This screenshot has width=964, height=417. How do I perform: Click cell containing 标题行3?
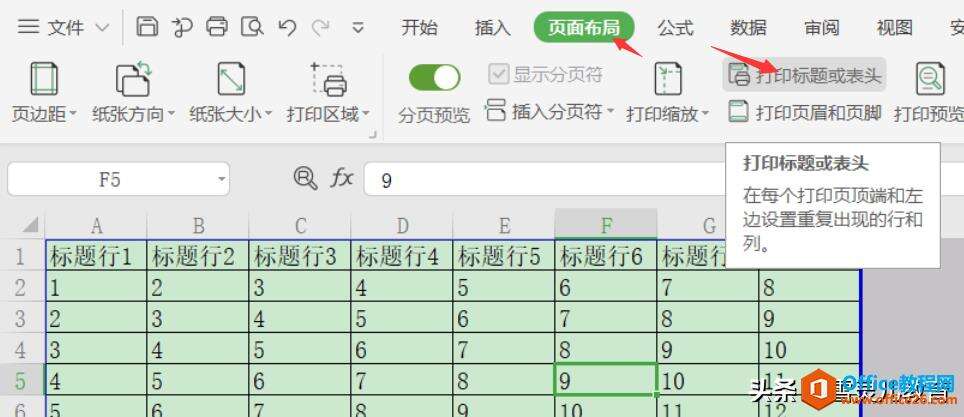tap(300, 255)
